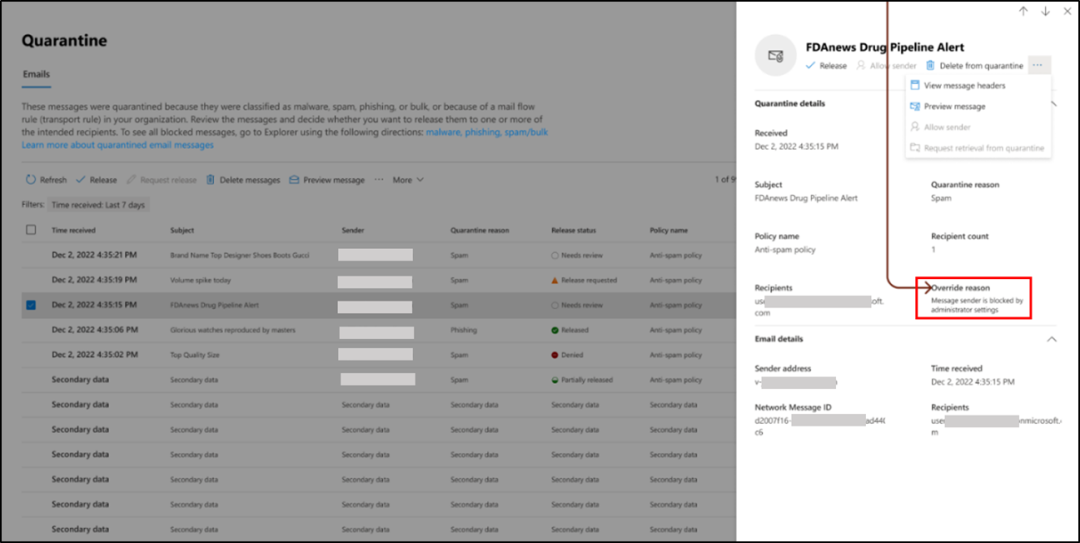1080x543 pixels.
Task: Click the Anti-spam policy value under Policy name
Action: 785,249
